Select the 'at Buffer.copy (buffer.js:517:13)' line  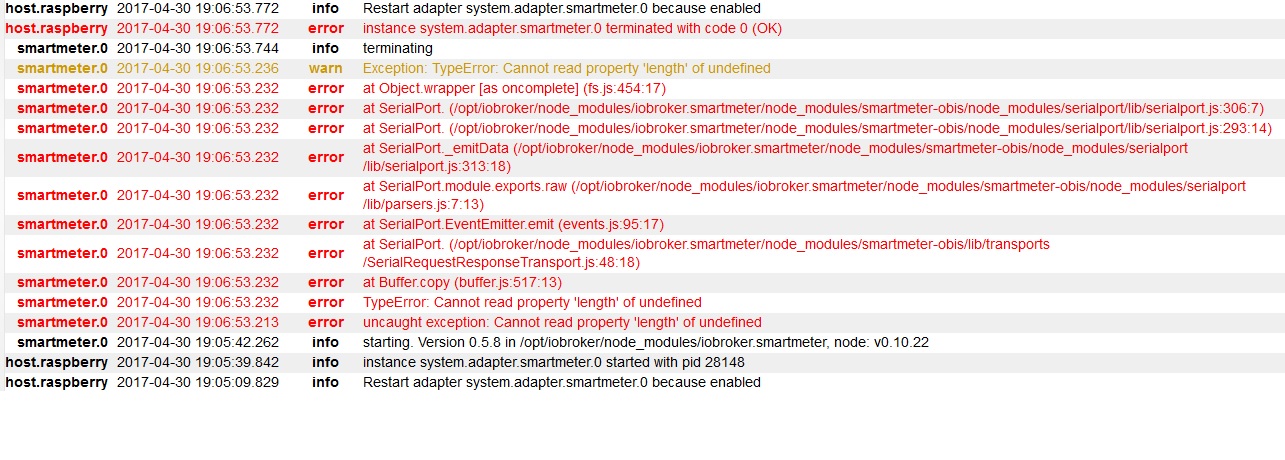pyautogui.click(x=462, y=282)
